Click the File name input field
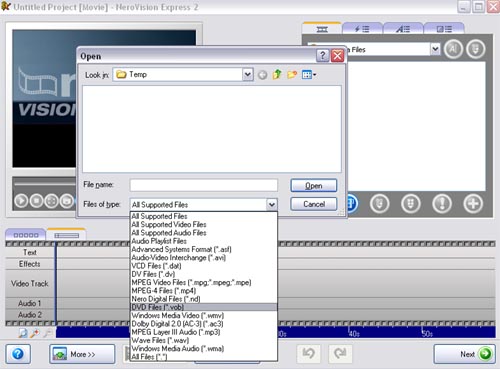The height and width of the screenshot is (369, 500). [x=204, y=185]
